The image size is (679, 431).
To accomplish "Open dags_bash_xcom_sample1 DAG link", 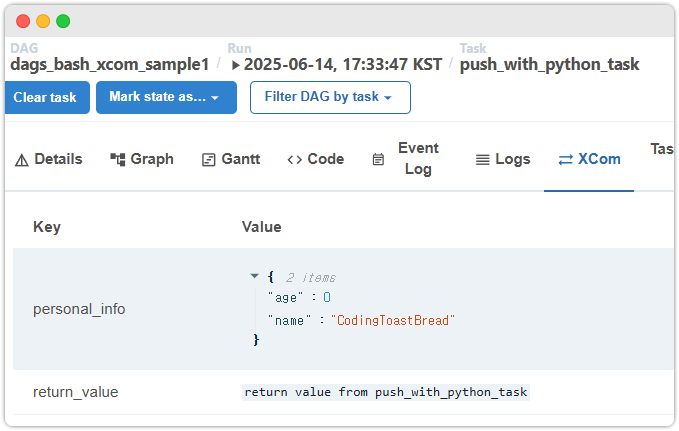I will click(x=109, y=64).
